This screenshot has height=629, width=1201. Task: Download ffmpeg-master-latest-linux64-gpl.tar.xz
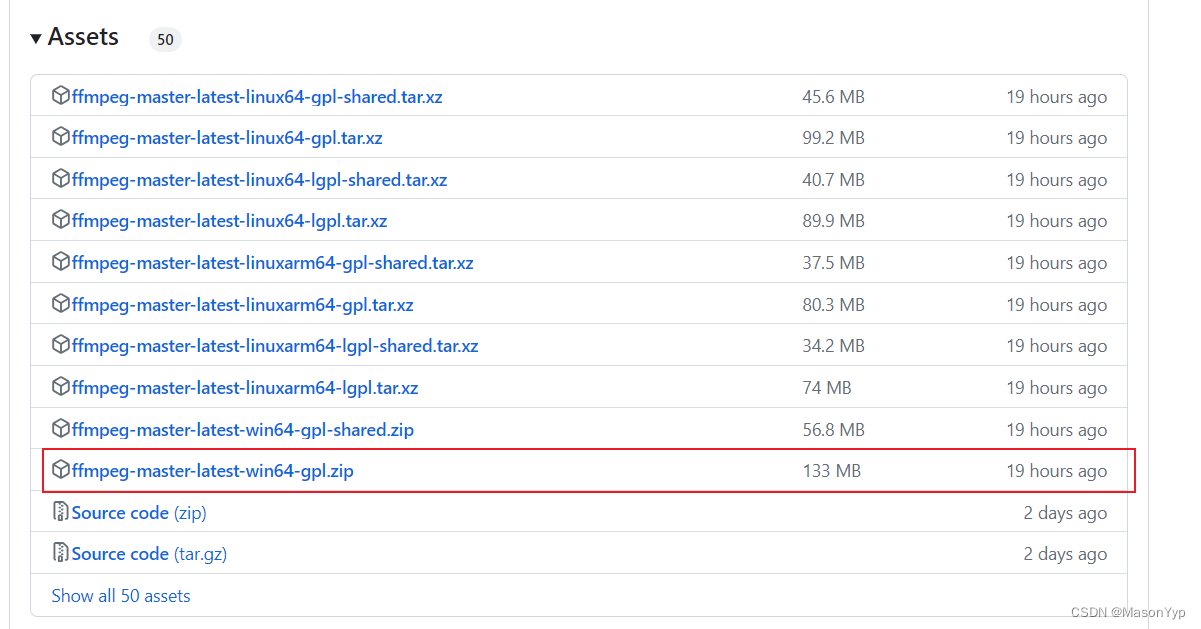227,138
